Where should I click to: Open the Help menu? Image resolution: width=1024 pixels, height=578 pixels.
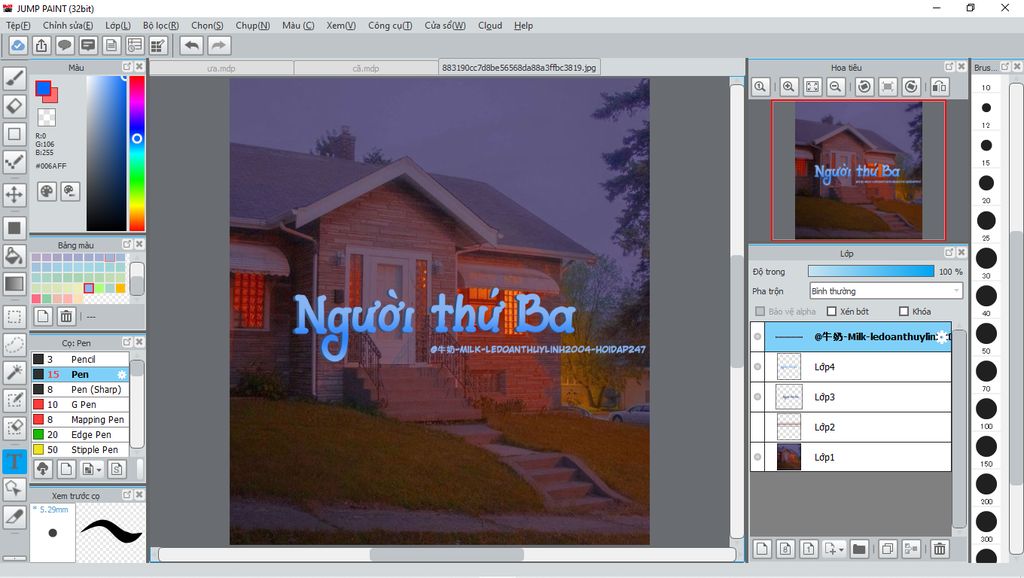523,25
